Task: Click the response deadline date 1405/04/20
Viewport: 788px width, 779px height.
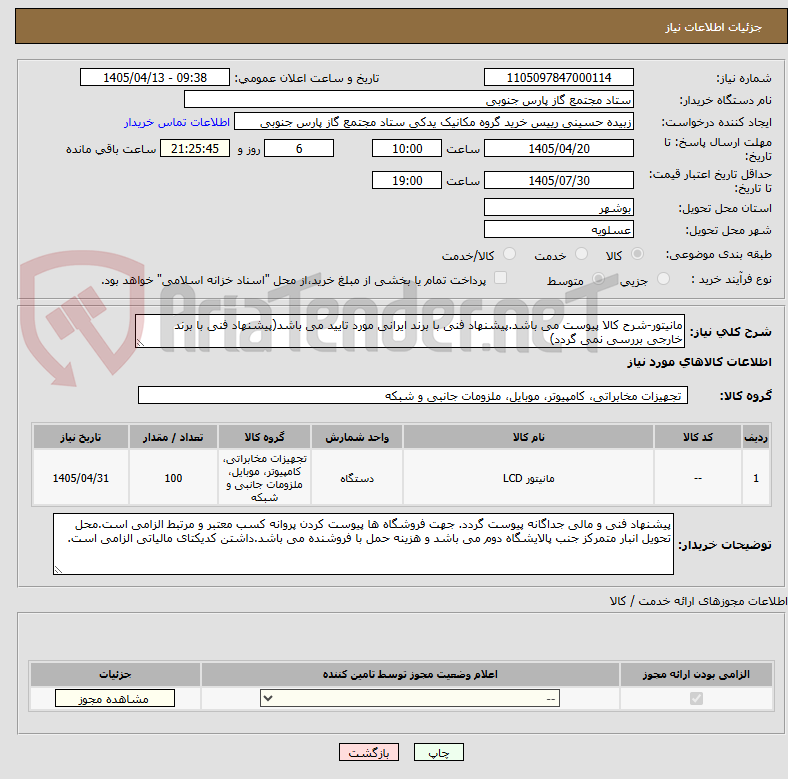Action: [x=558, y=148]
